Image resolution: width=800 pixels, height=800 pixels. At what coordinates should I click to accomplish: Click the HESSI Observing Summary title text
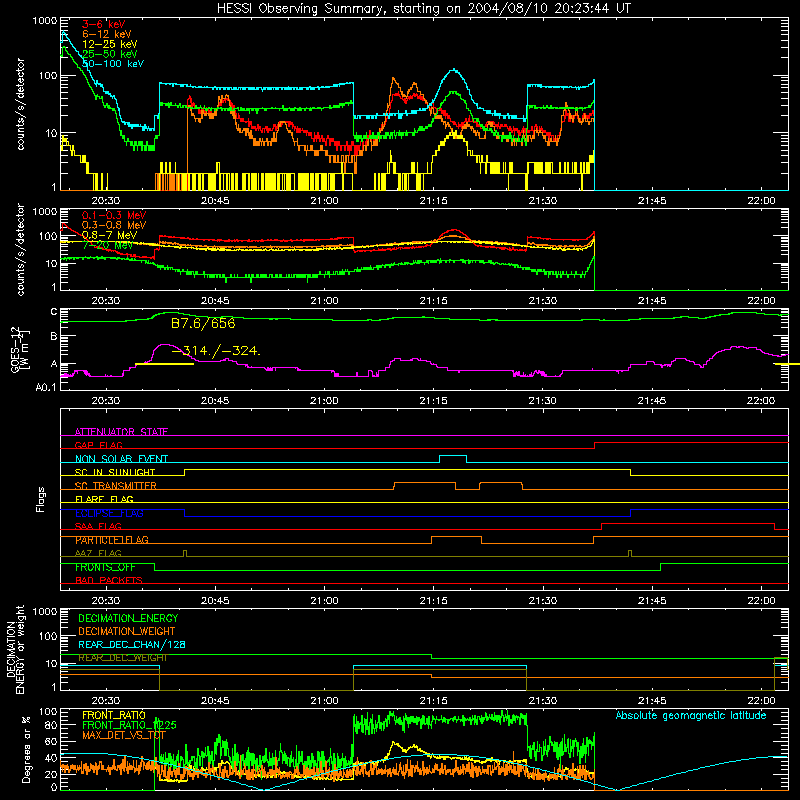[423, 9]
